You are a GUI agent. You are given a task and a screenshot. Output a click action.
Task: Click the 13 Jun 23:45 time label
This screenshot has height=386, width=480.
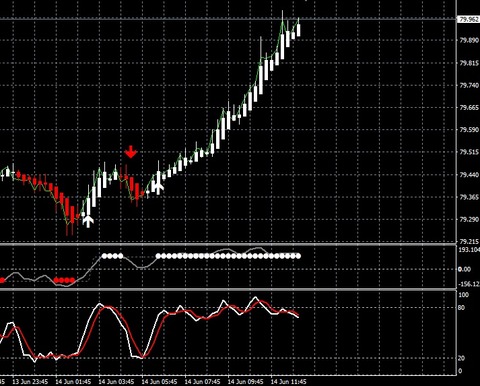(30, 381)
